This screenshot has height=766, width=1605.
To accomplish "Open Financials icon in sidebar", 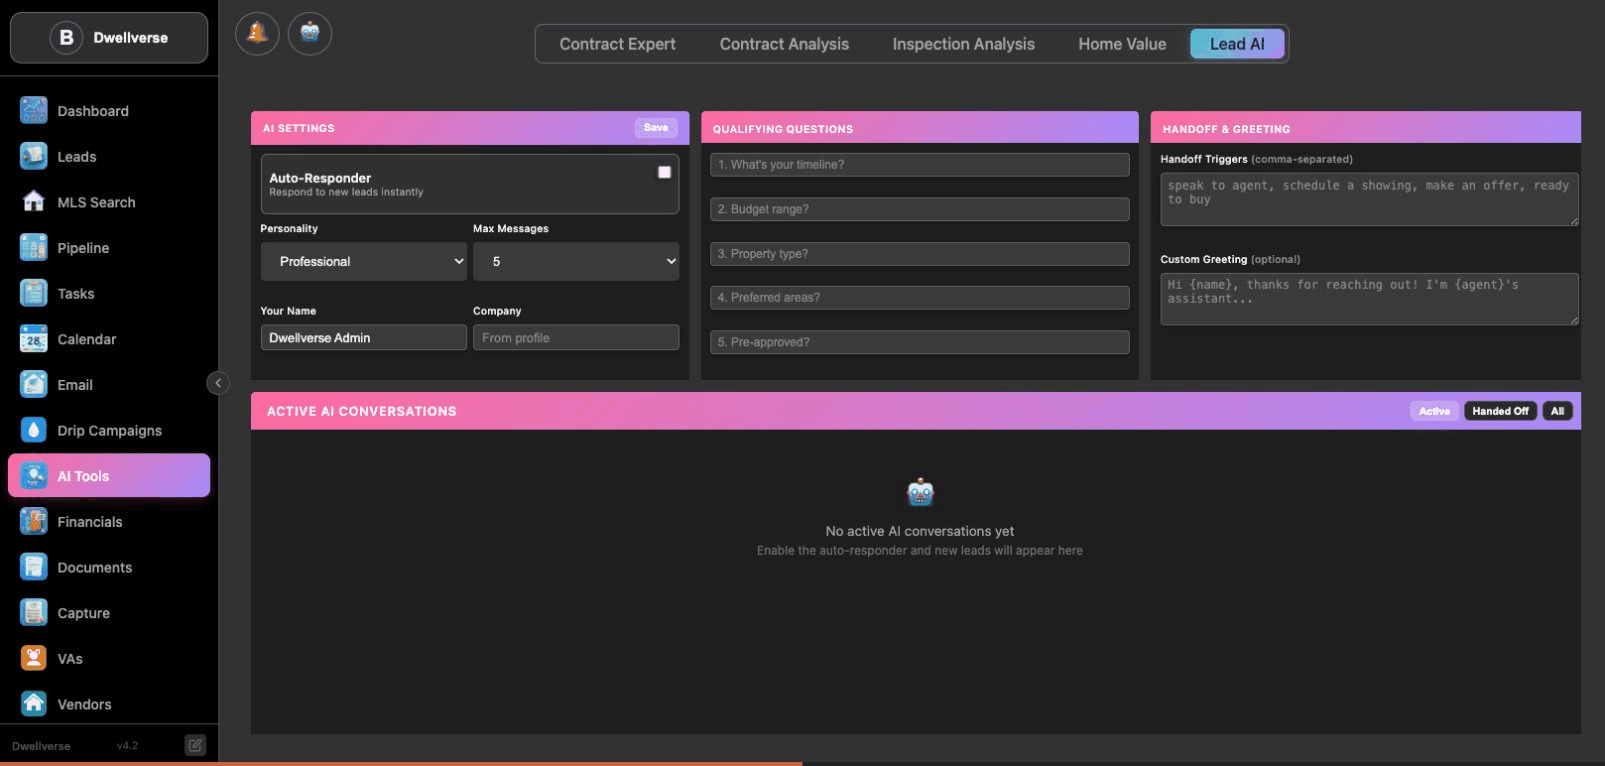I will click(34, 521).
